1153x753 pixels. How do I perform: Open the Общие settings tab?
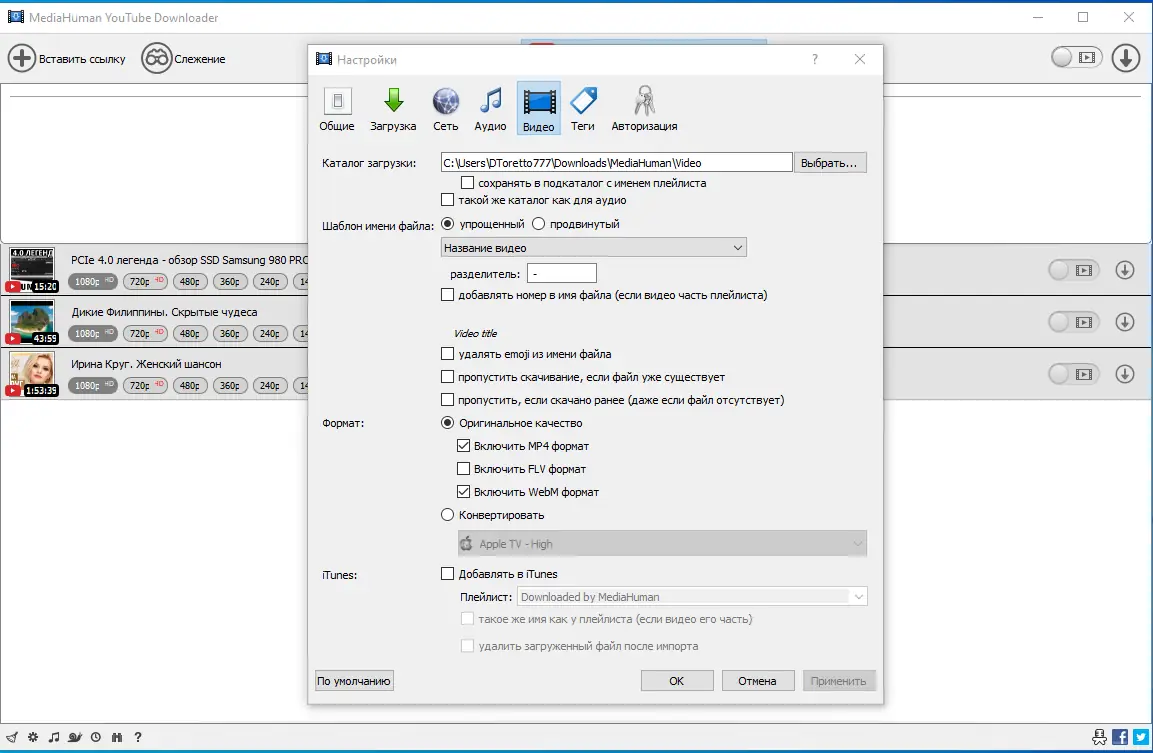pyautogui.click(x=337, y=108)
